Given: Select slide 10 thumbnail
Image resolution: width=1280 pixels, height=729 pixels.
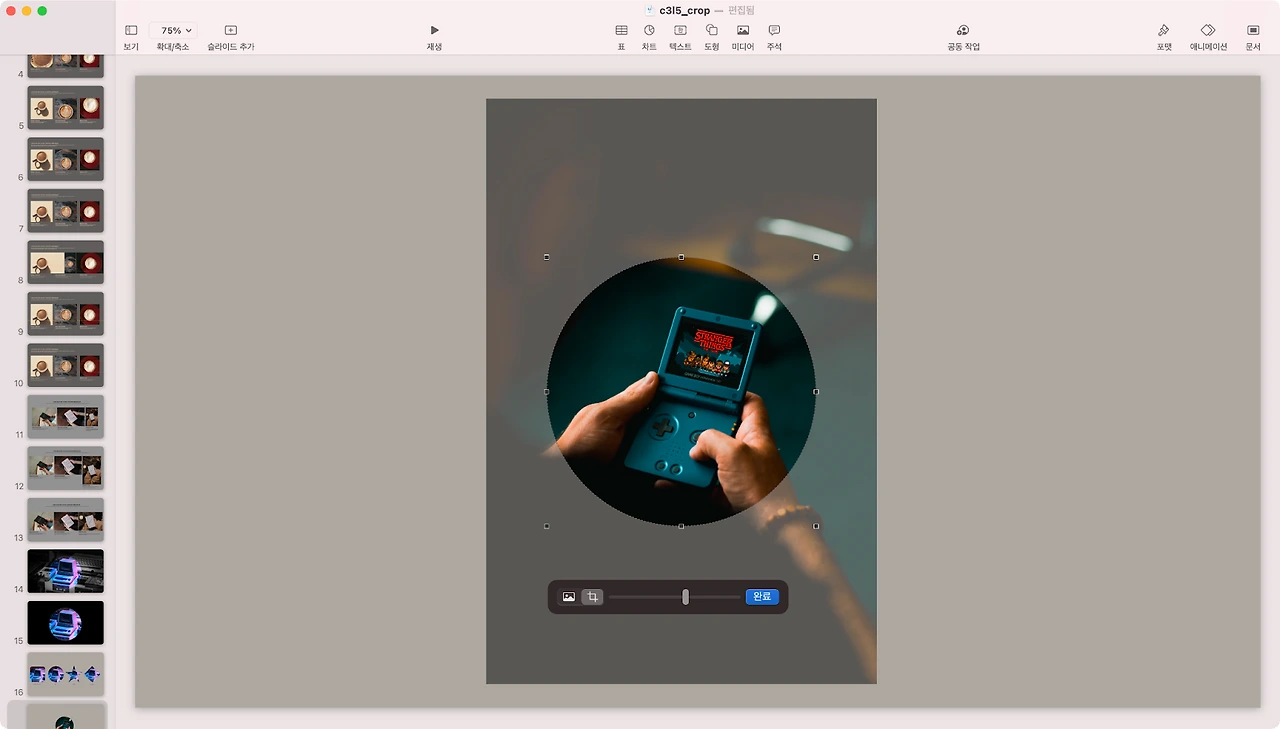Looking at the screenshot, I should (65, 365).
